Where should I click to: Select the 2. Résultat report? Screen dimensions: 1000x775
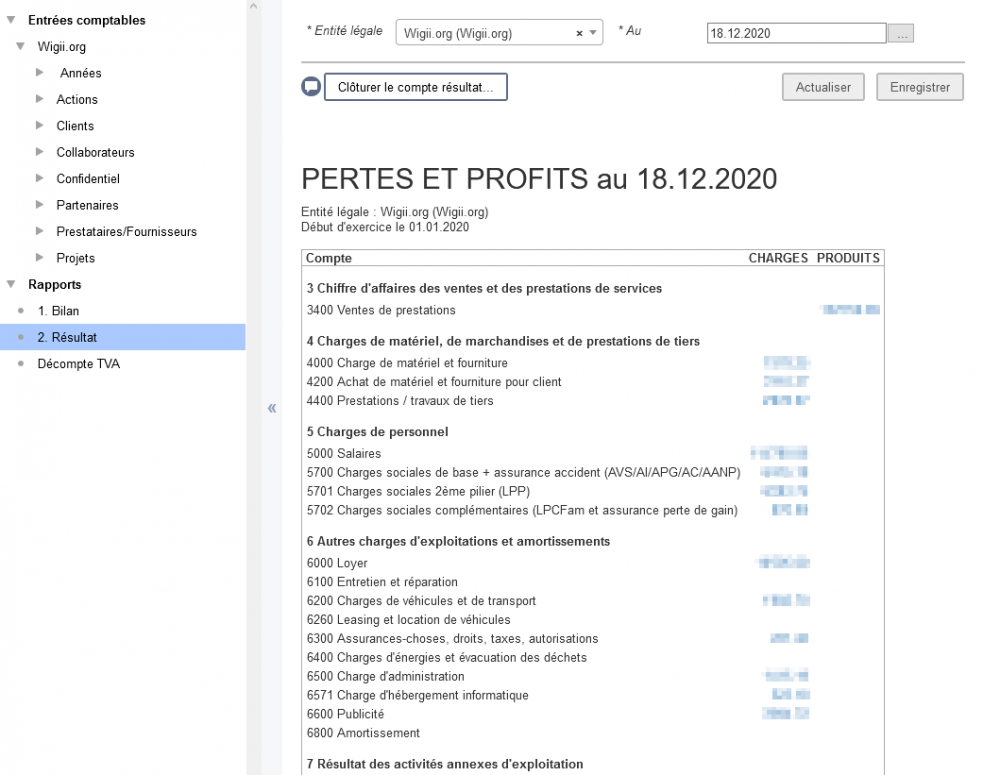(67, 338)
